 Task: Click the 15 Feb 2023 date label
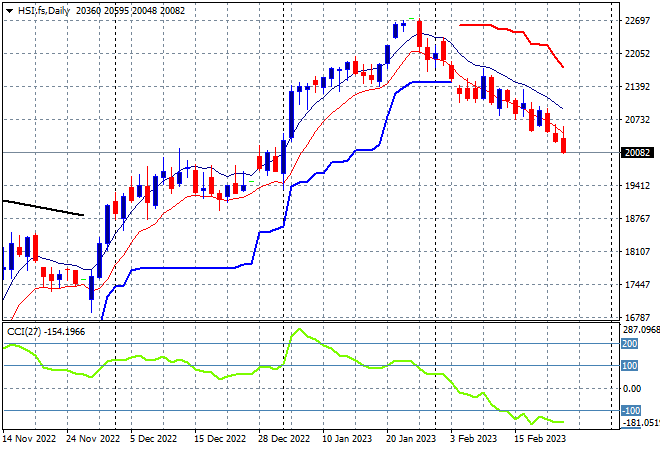tap(540, 439)
